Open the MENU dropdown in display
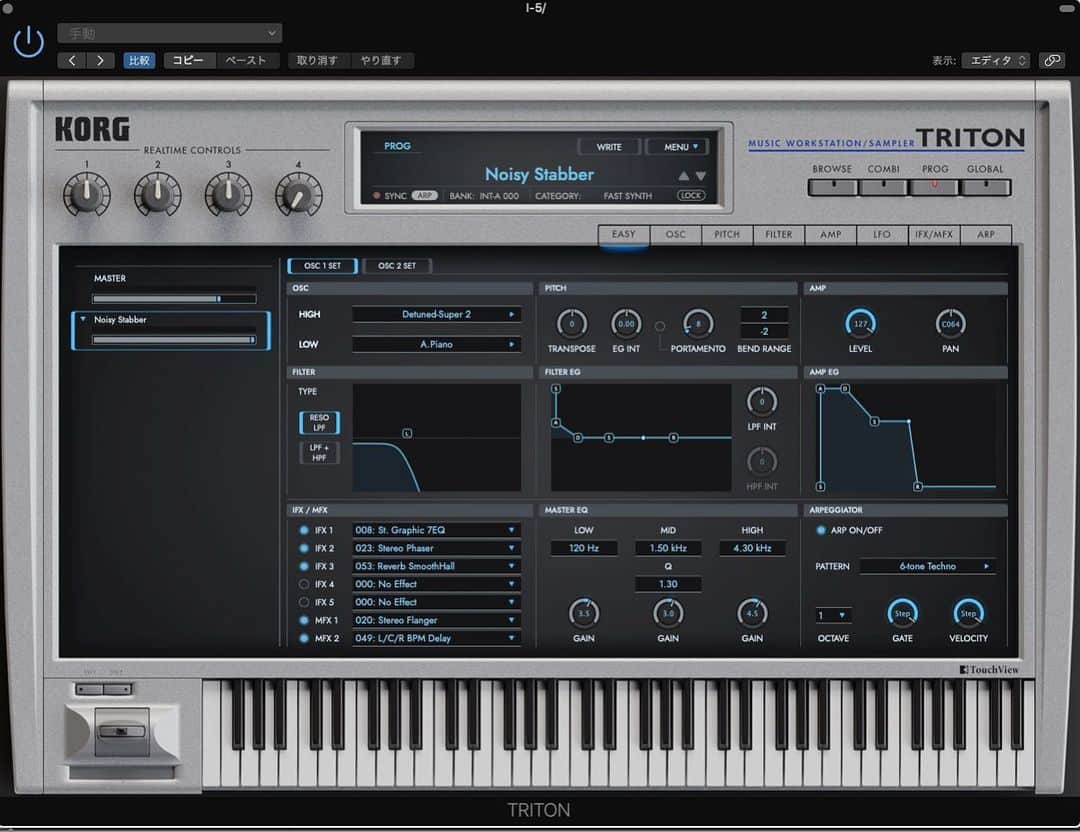 pyautogui.click(x=681, y=147)
